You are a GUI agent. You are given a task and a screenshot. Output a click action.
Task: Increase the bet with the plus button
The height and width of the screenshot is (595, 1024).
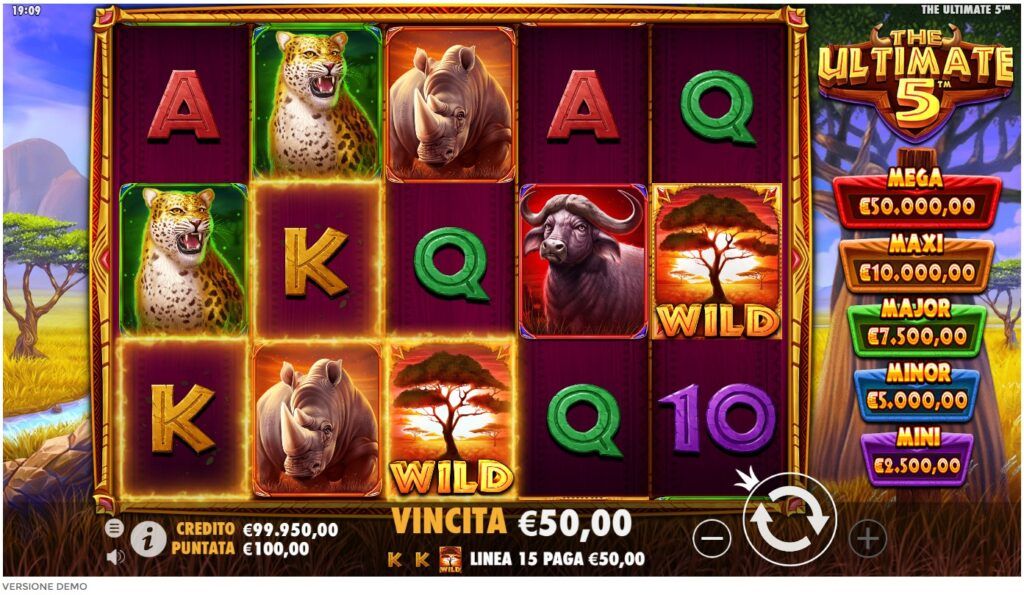coord(867,539)
